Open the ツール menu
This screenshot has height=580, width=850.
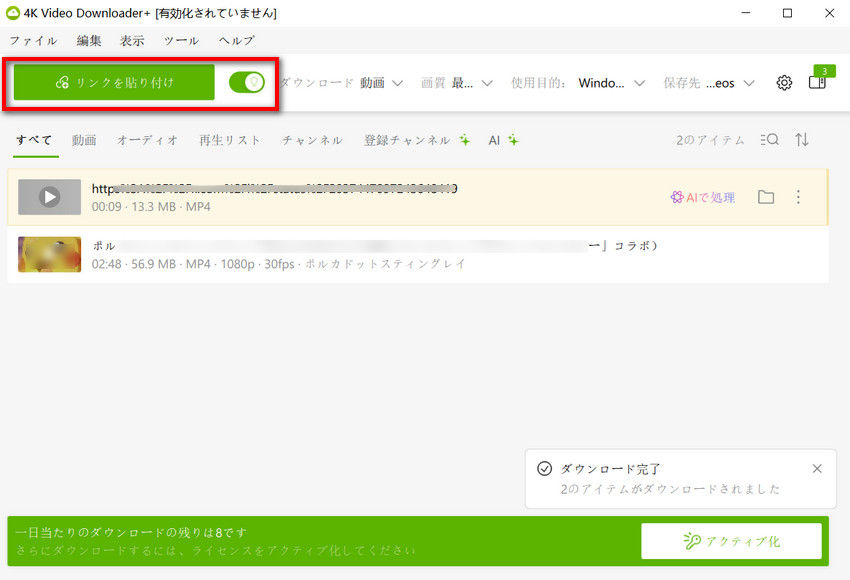(x=180, y=41)
